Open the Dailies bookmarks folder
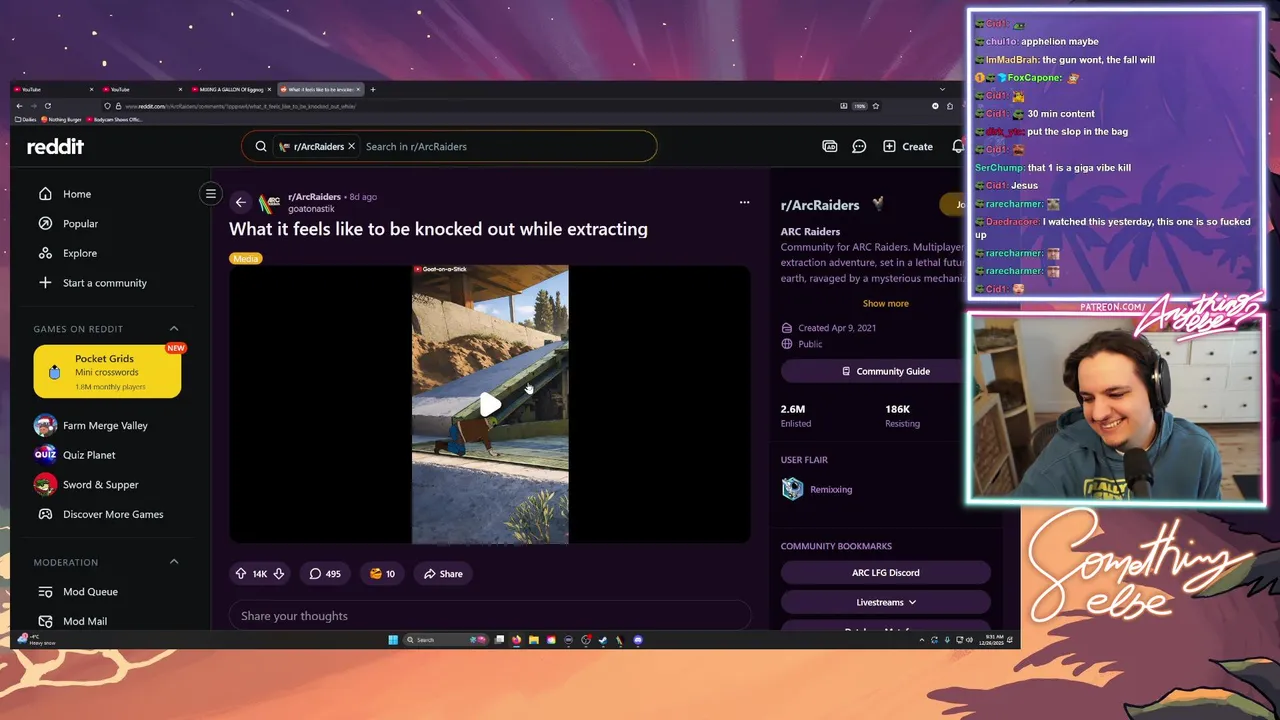Image resolution: width=1280 pixels, height=720 pixels. click(x=25, y=119)
